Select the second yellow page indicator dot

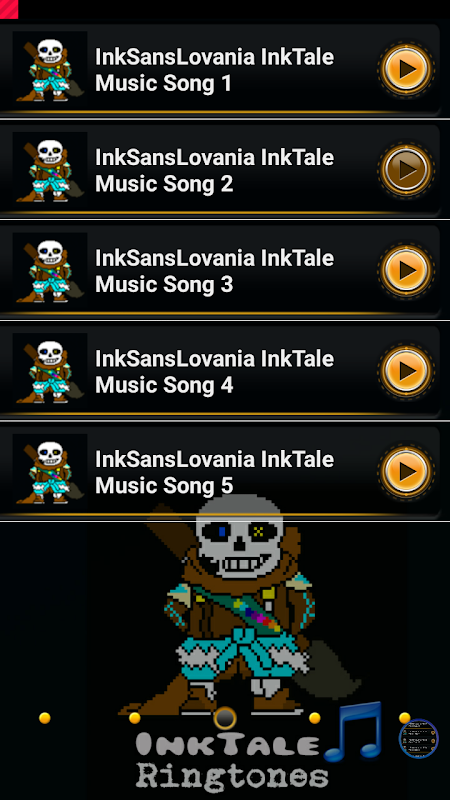pos(135,718)
